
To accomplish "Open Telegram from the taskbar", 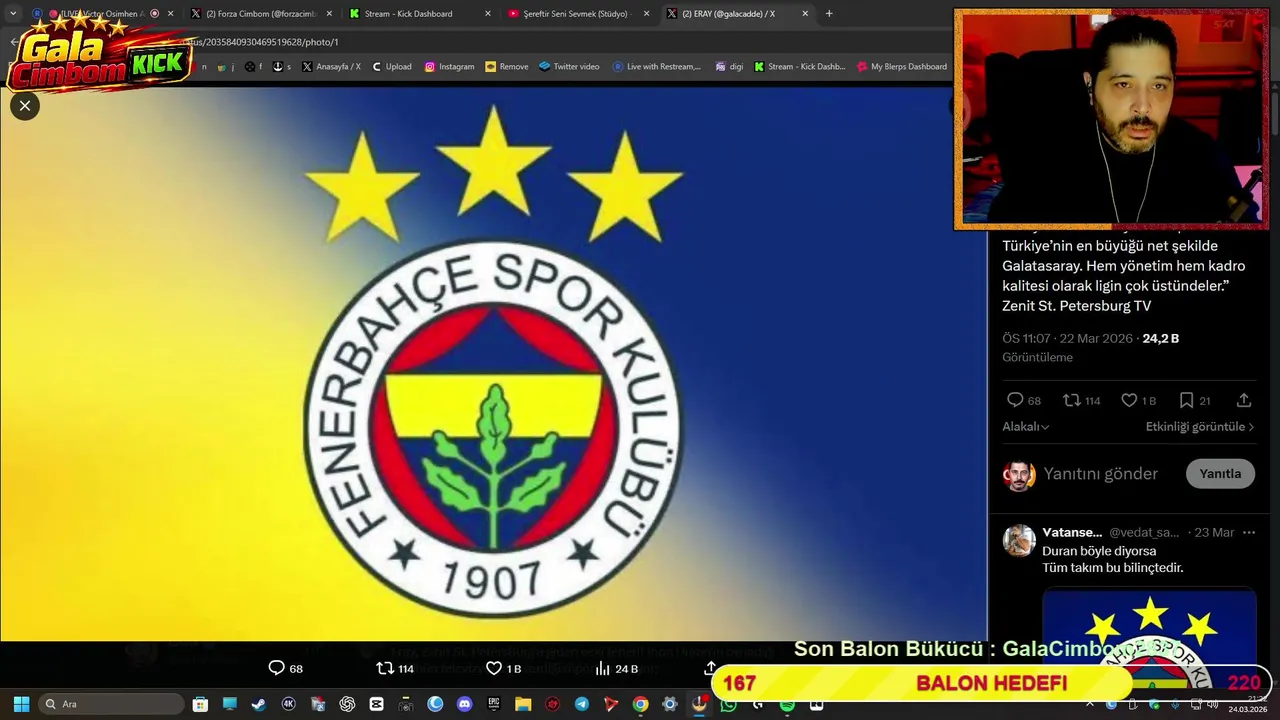I will [582, 704].
